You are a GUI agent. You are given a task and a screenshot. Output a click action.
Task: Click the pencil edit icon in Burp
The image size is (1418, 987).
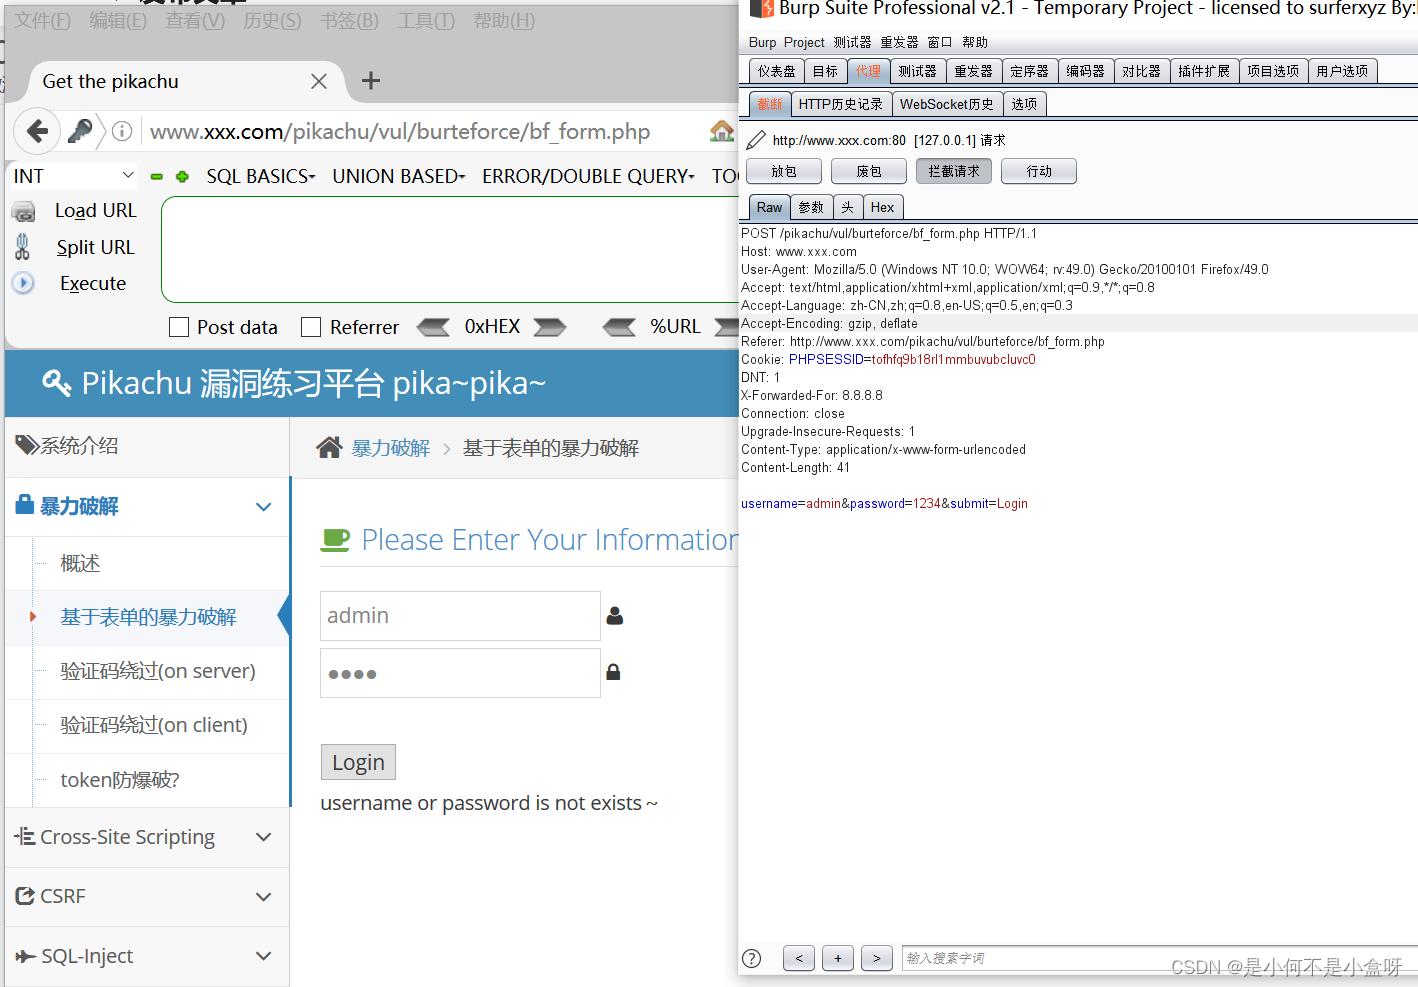[x=756, y=140]
